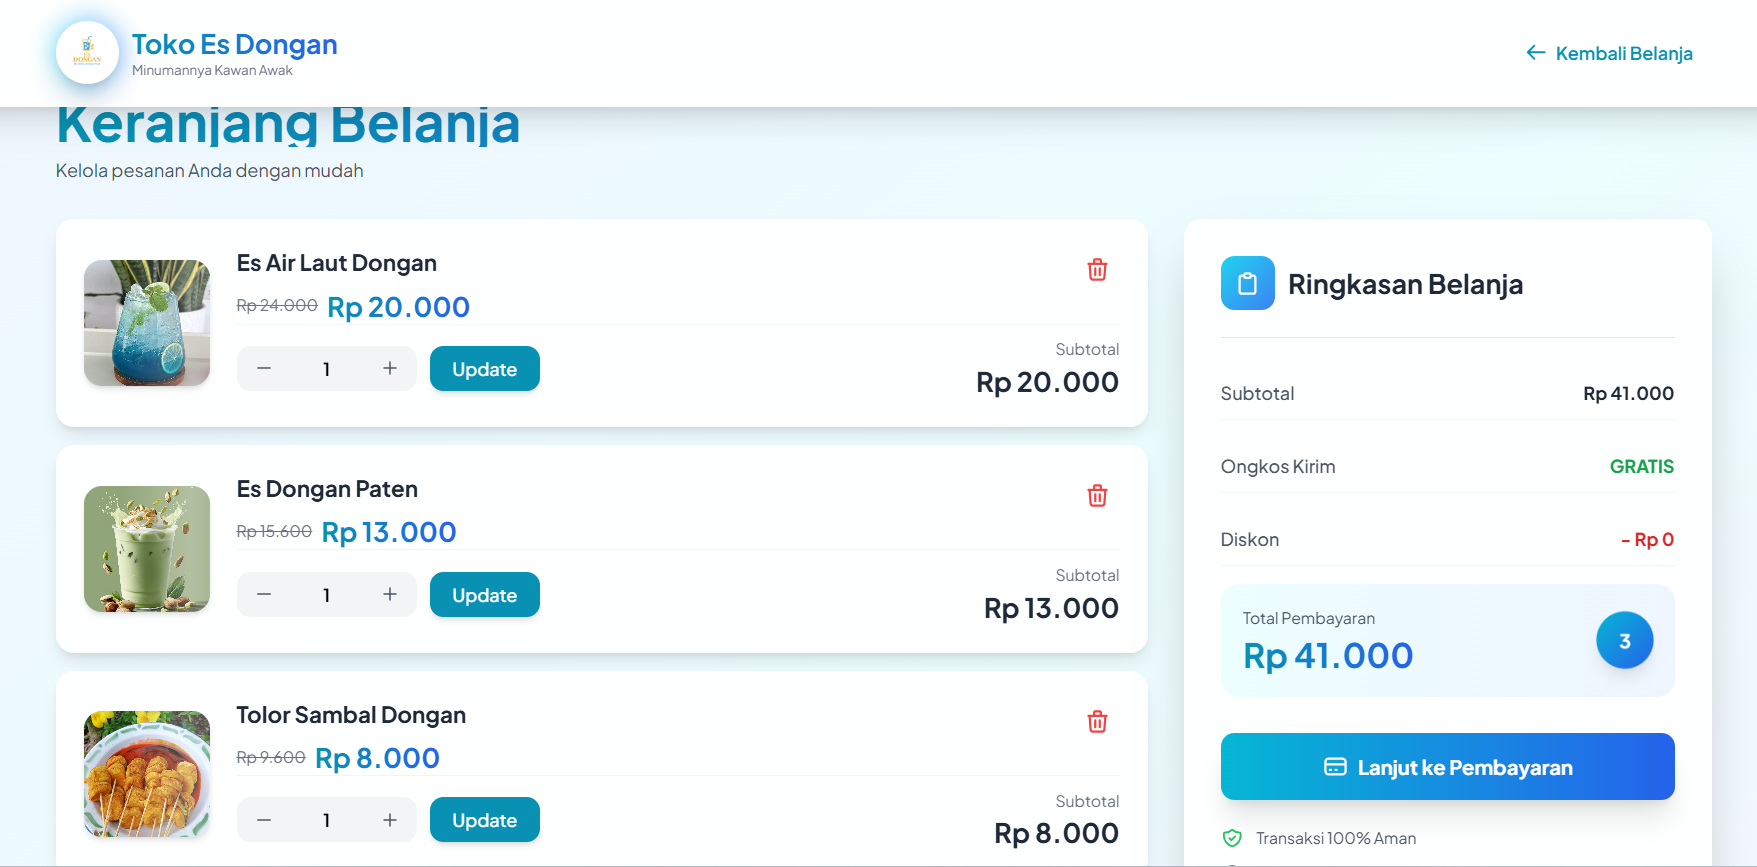Click the blue item count badge showing 3
1757x867 pixels.
click(1624, 641)
